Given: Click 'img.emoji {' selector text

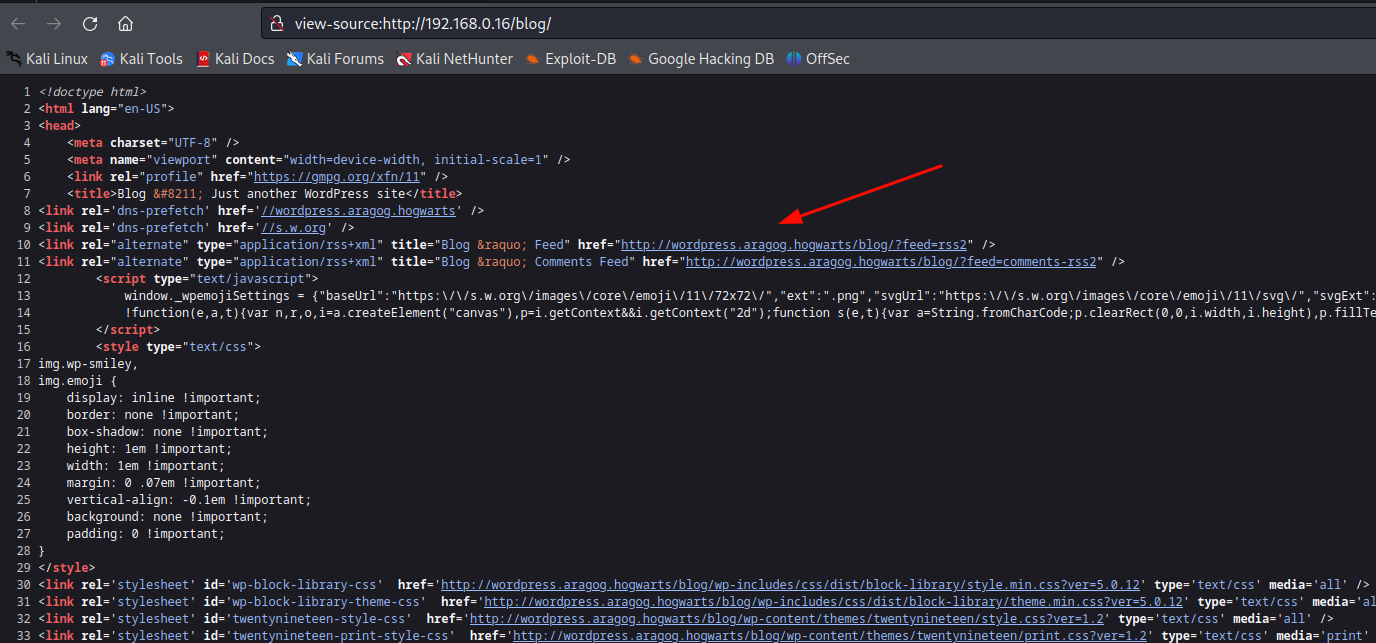Looking at the screenshot, I should [78, 380].
